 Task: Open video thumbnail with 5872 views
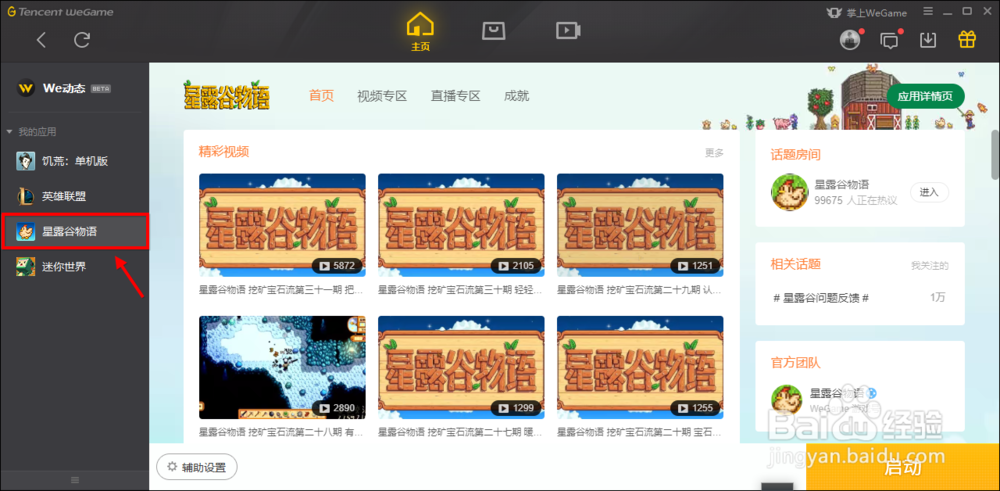(x=283, y=225)
